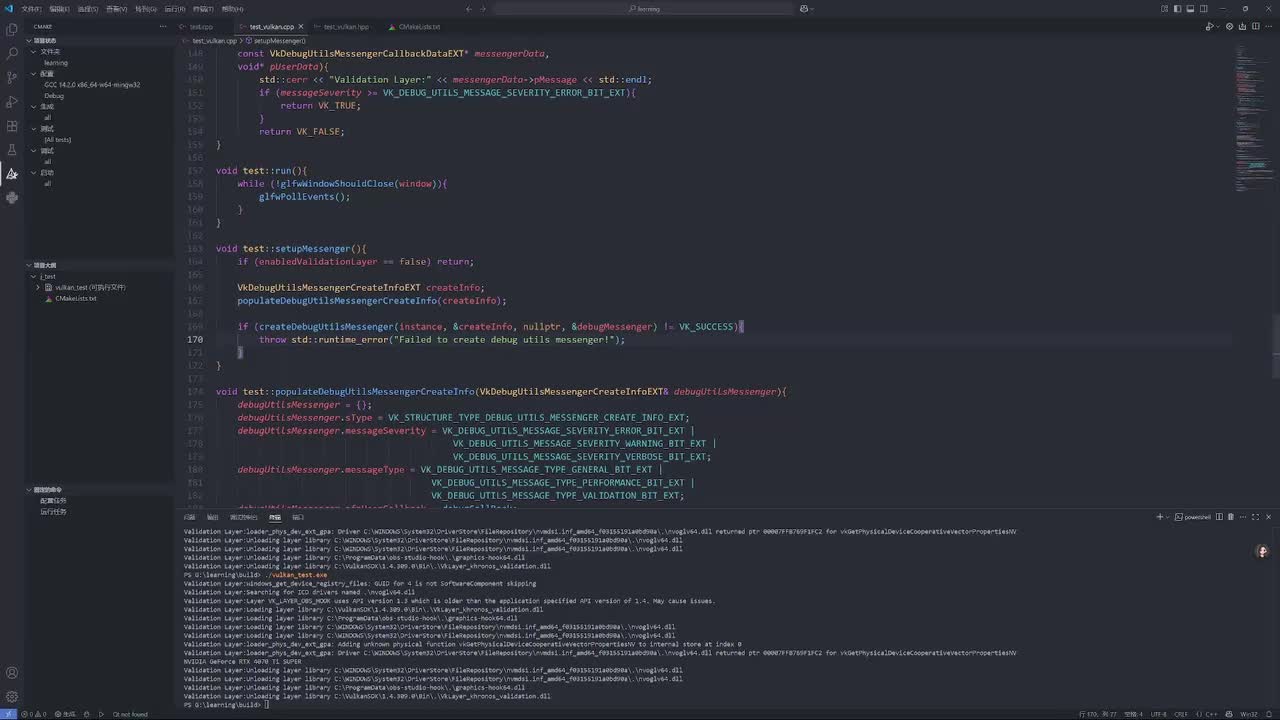Click the errors and warnings status indicator

[36, 714]
